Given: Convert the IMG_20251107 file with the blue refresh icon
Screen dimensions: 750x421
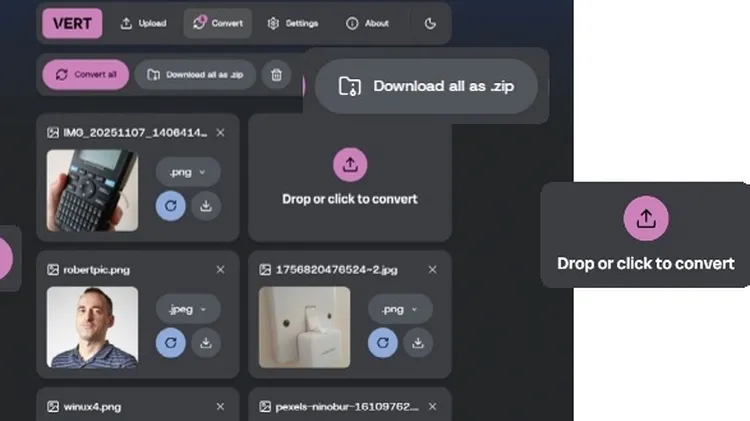Looking at the screenshot, I should (171, 205).
